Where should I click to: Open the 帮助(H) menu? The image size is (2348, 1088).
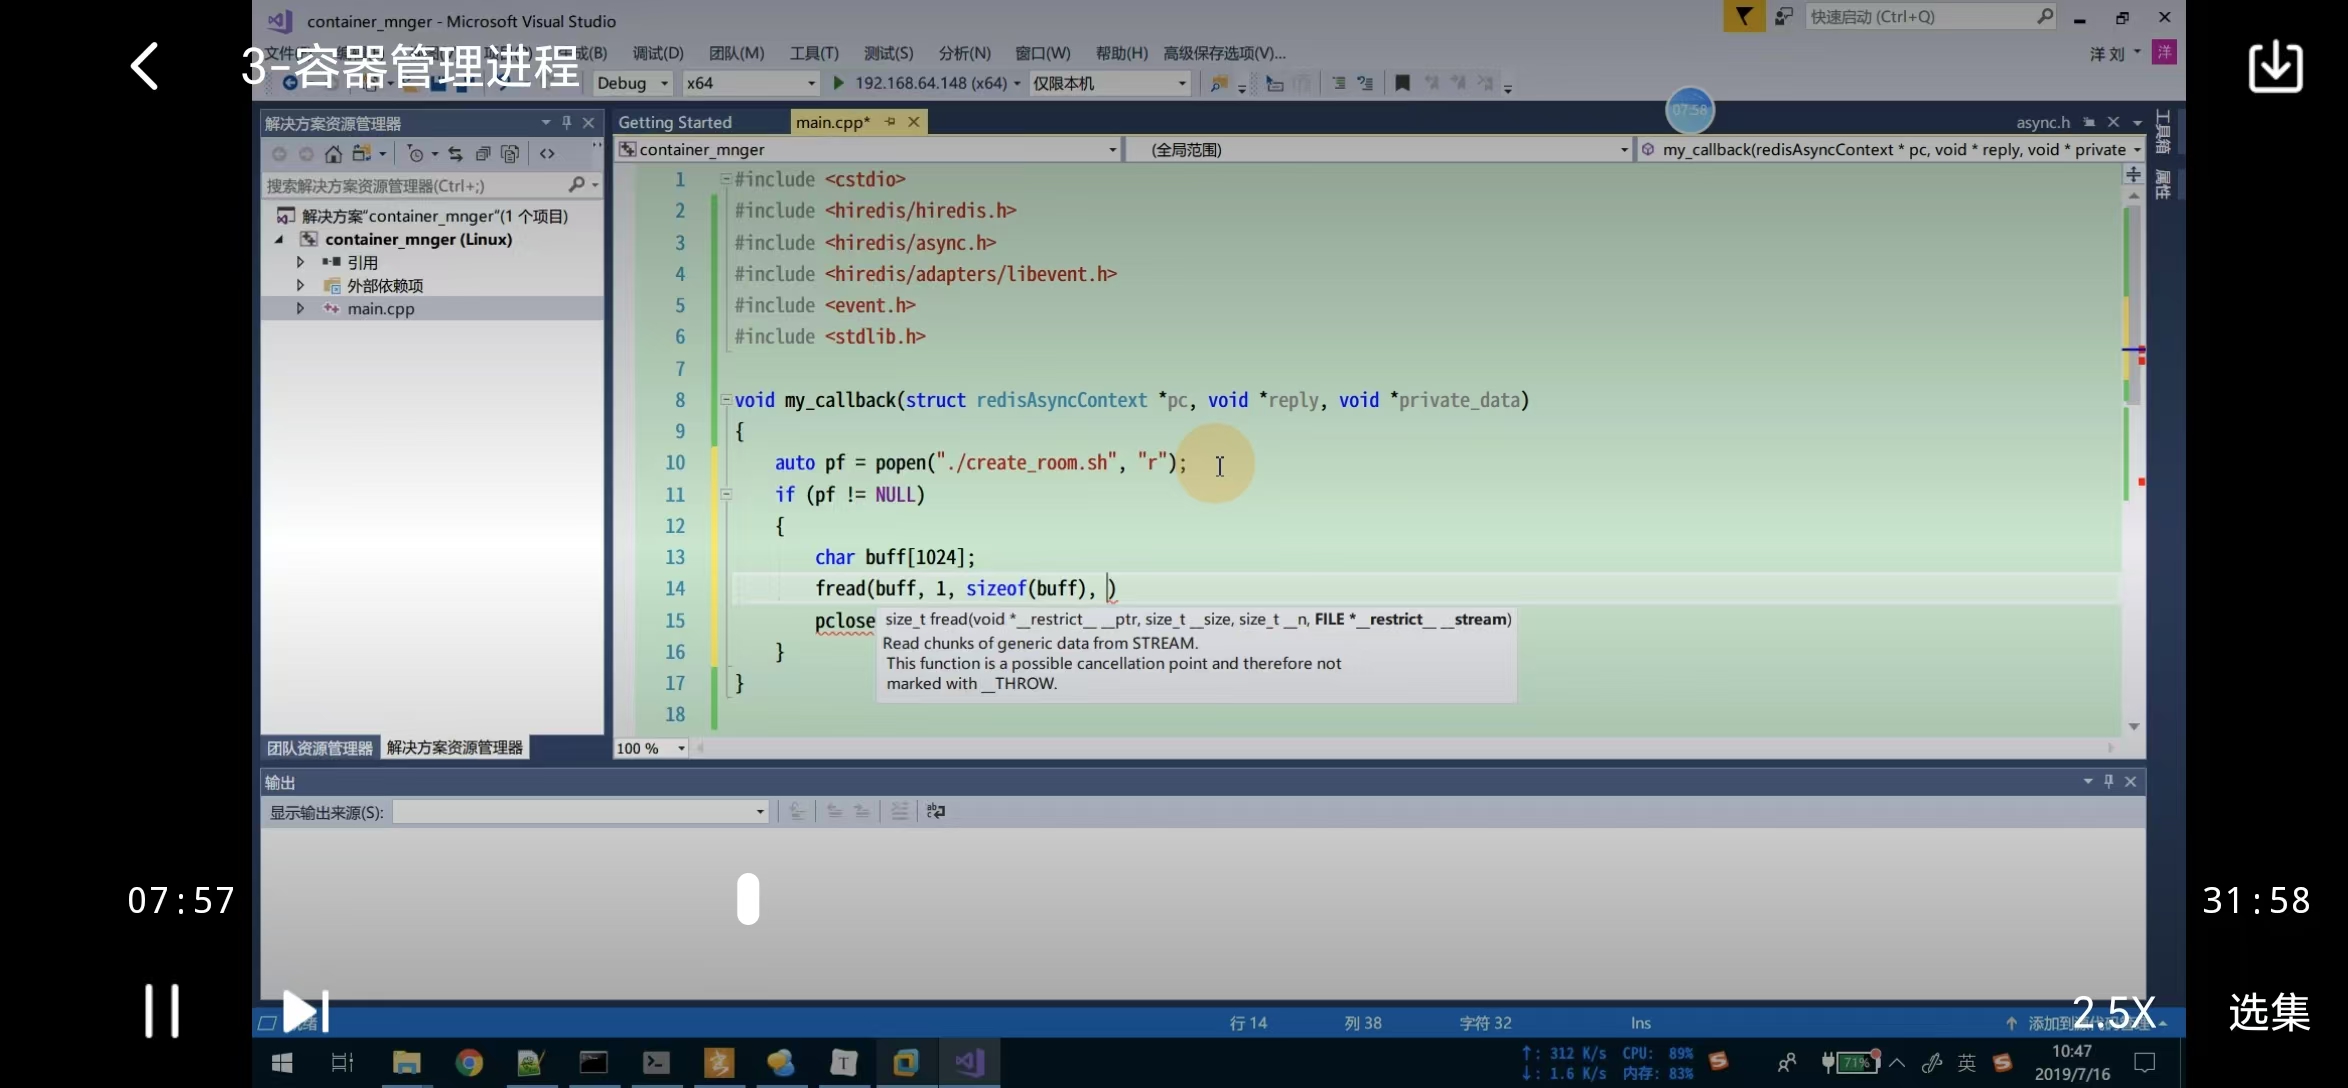1121,53
